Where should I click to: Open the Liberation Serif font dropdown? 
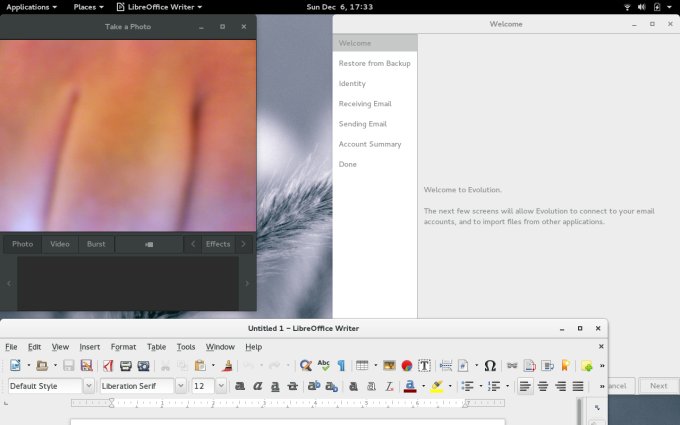point(181,386)
